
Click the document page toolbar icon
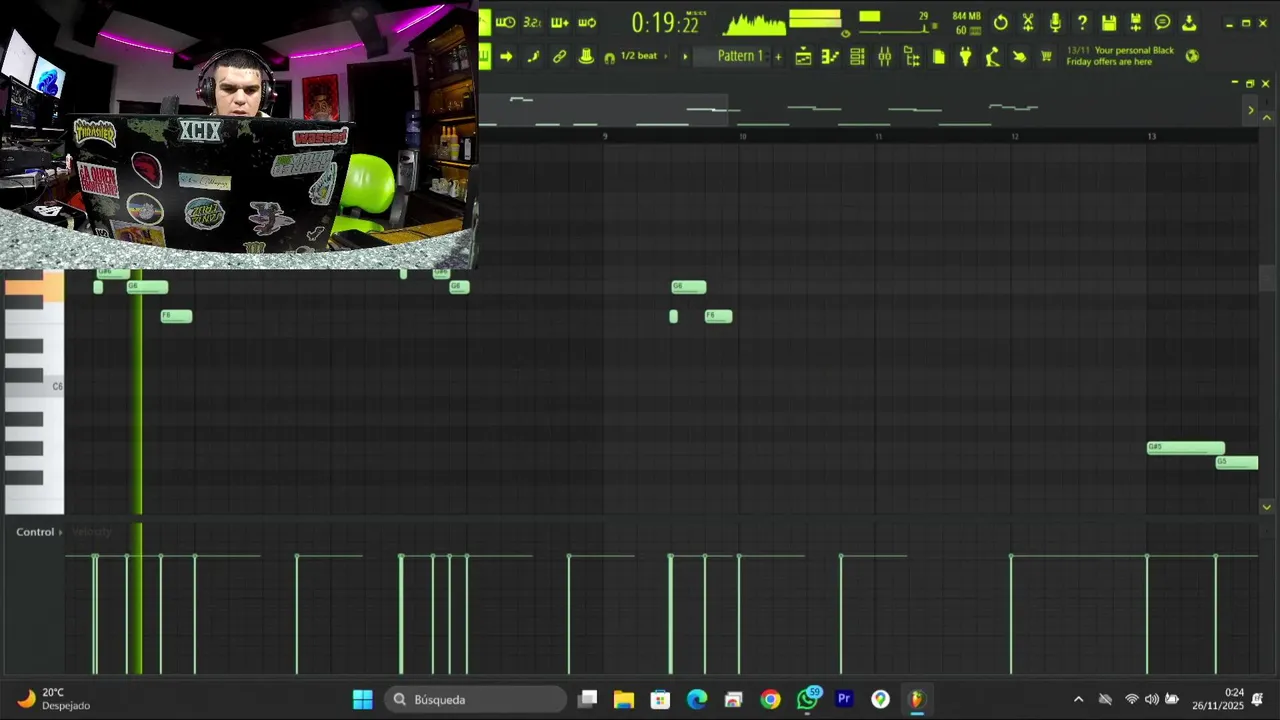click(x=938, y=57)
